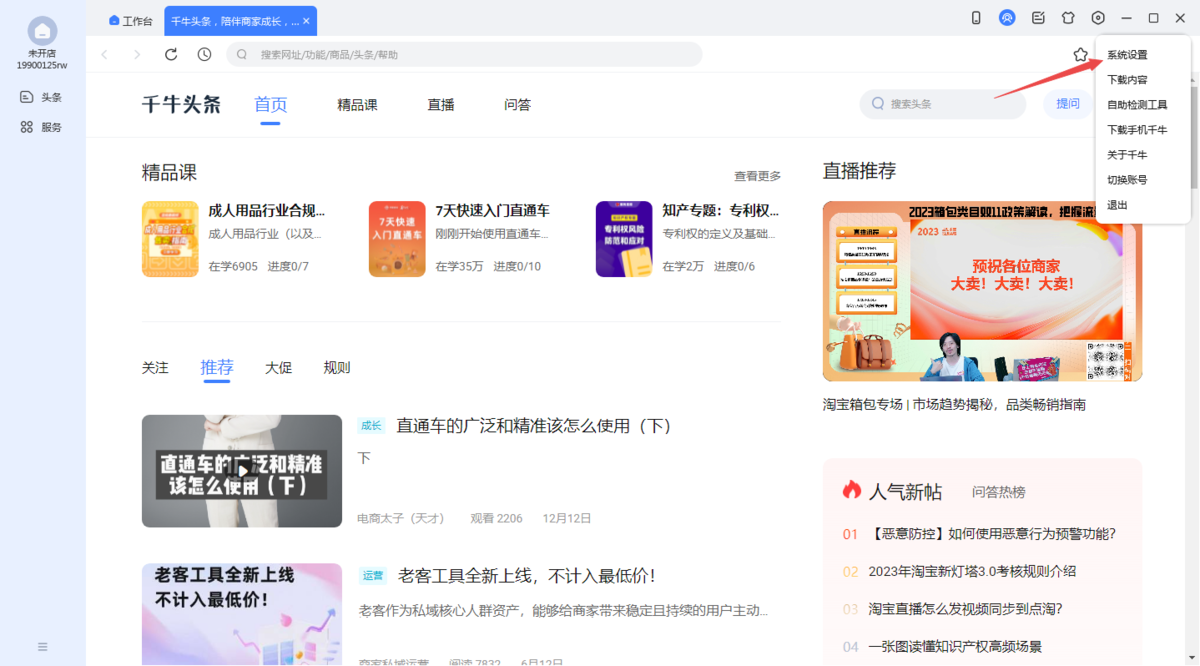Switch to the 工作台 tab
The width and height of the screenshot is (1200, 666).
130,21
